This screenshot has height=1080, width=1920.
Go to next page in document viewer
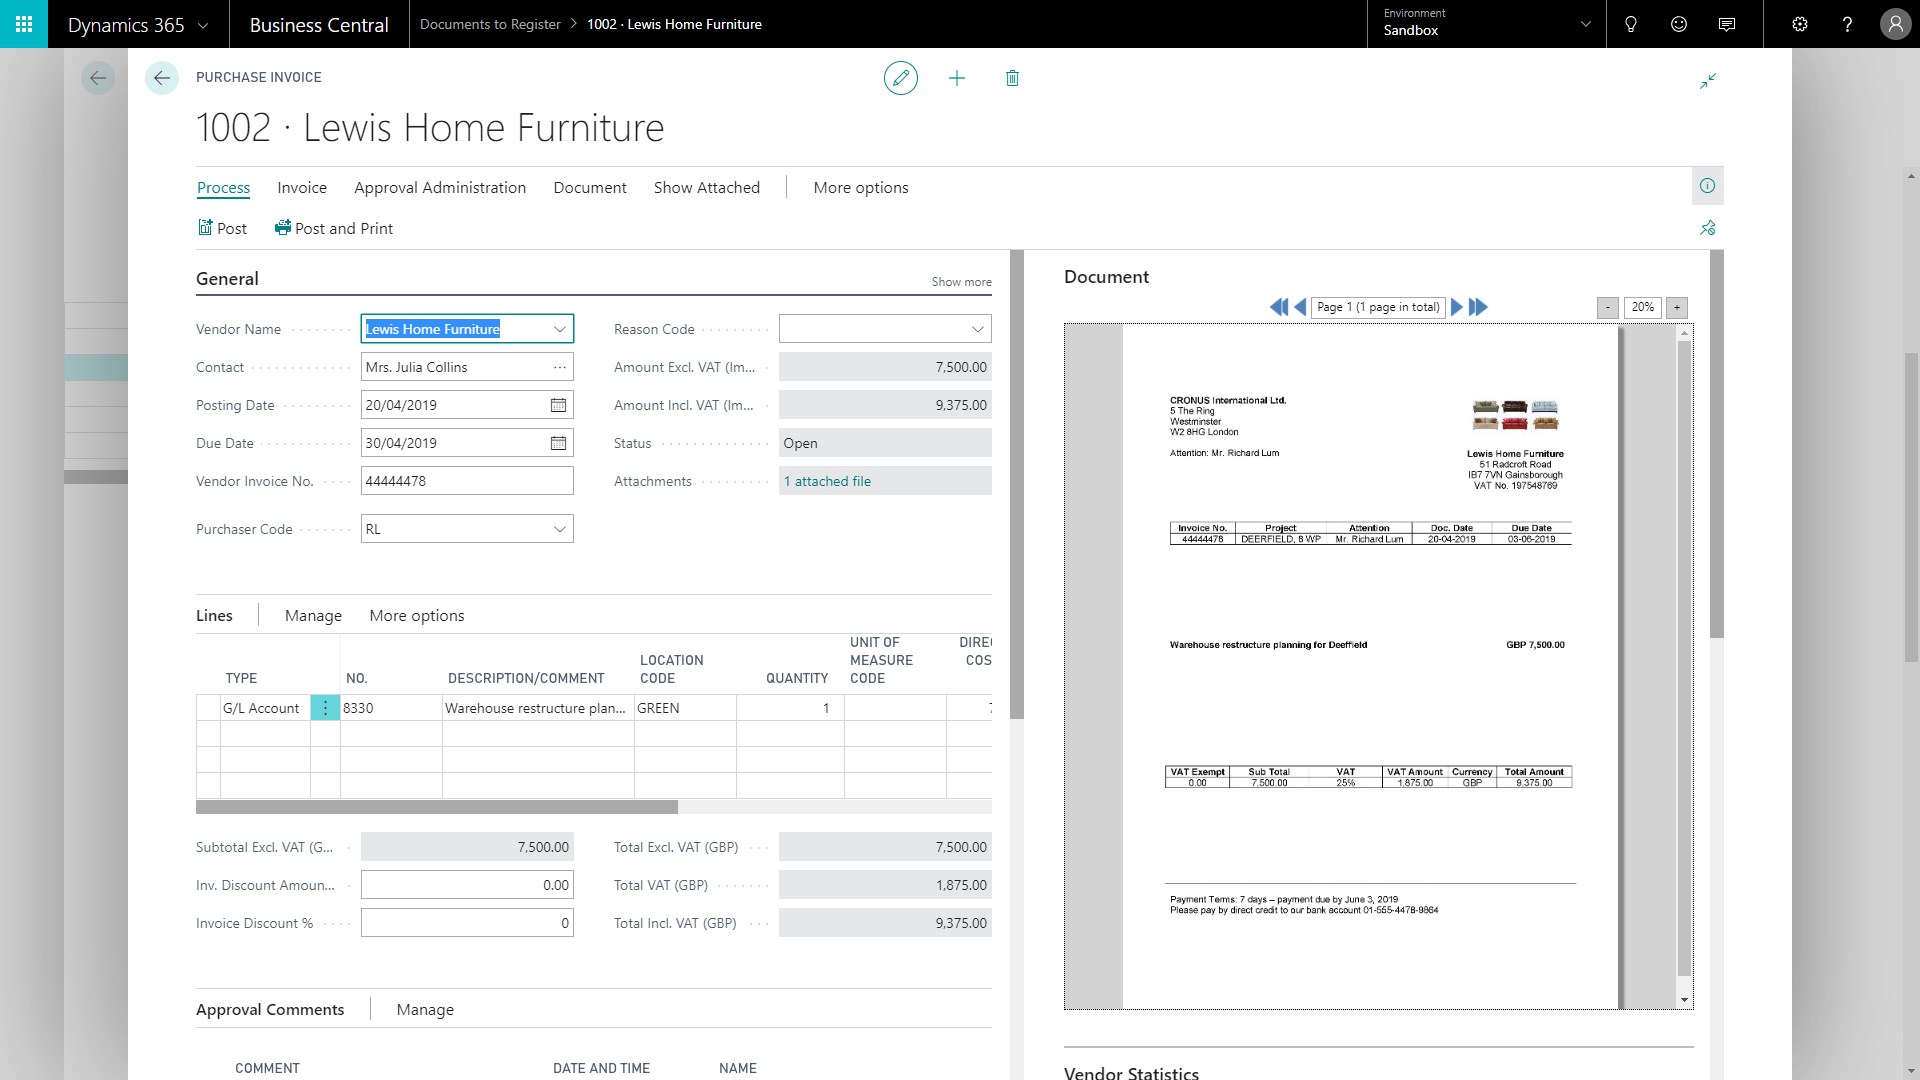1457,307
